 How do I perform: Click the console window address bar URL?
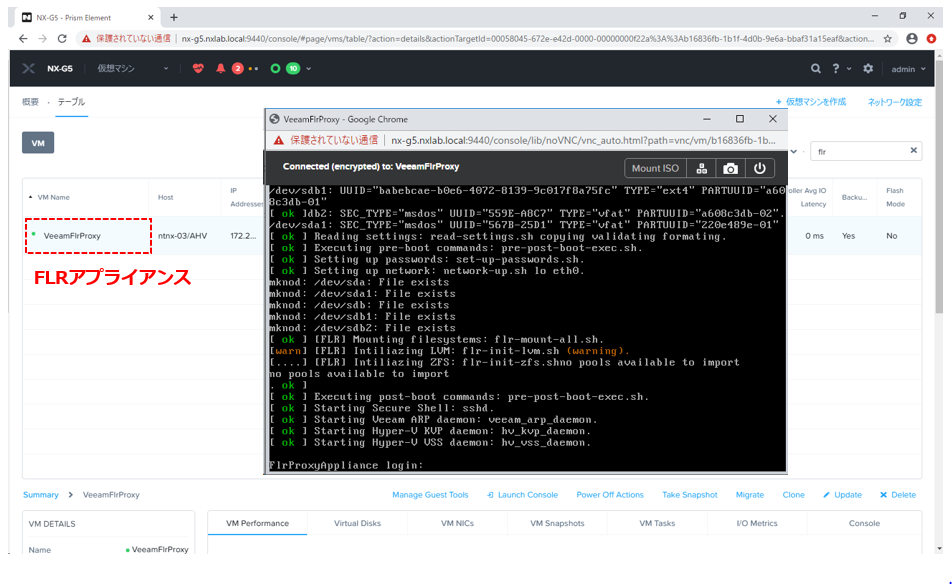tap(583, 140)
